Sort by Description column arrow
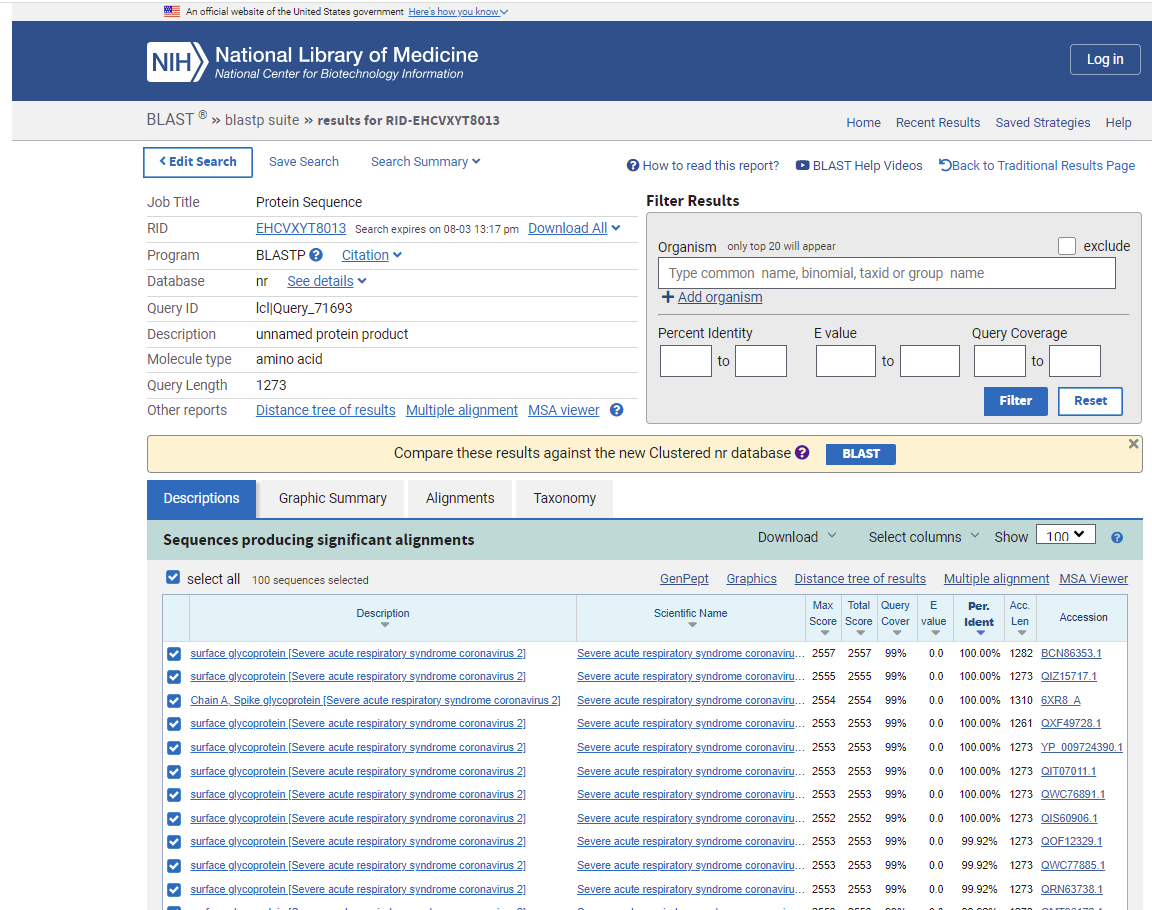The image size is (1152, 910). point(384,625)
